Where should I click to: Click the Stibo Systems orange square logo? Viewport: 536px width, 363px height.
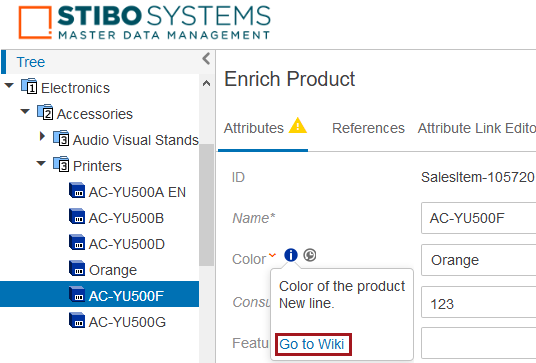[x=35, y=22]
